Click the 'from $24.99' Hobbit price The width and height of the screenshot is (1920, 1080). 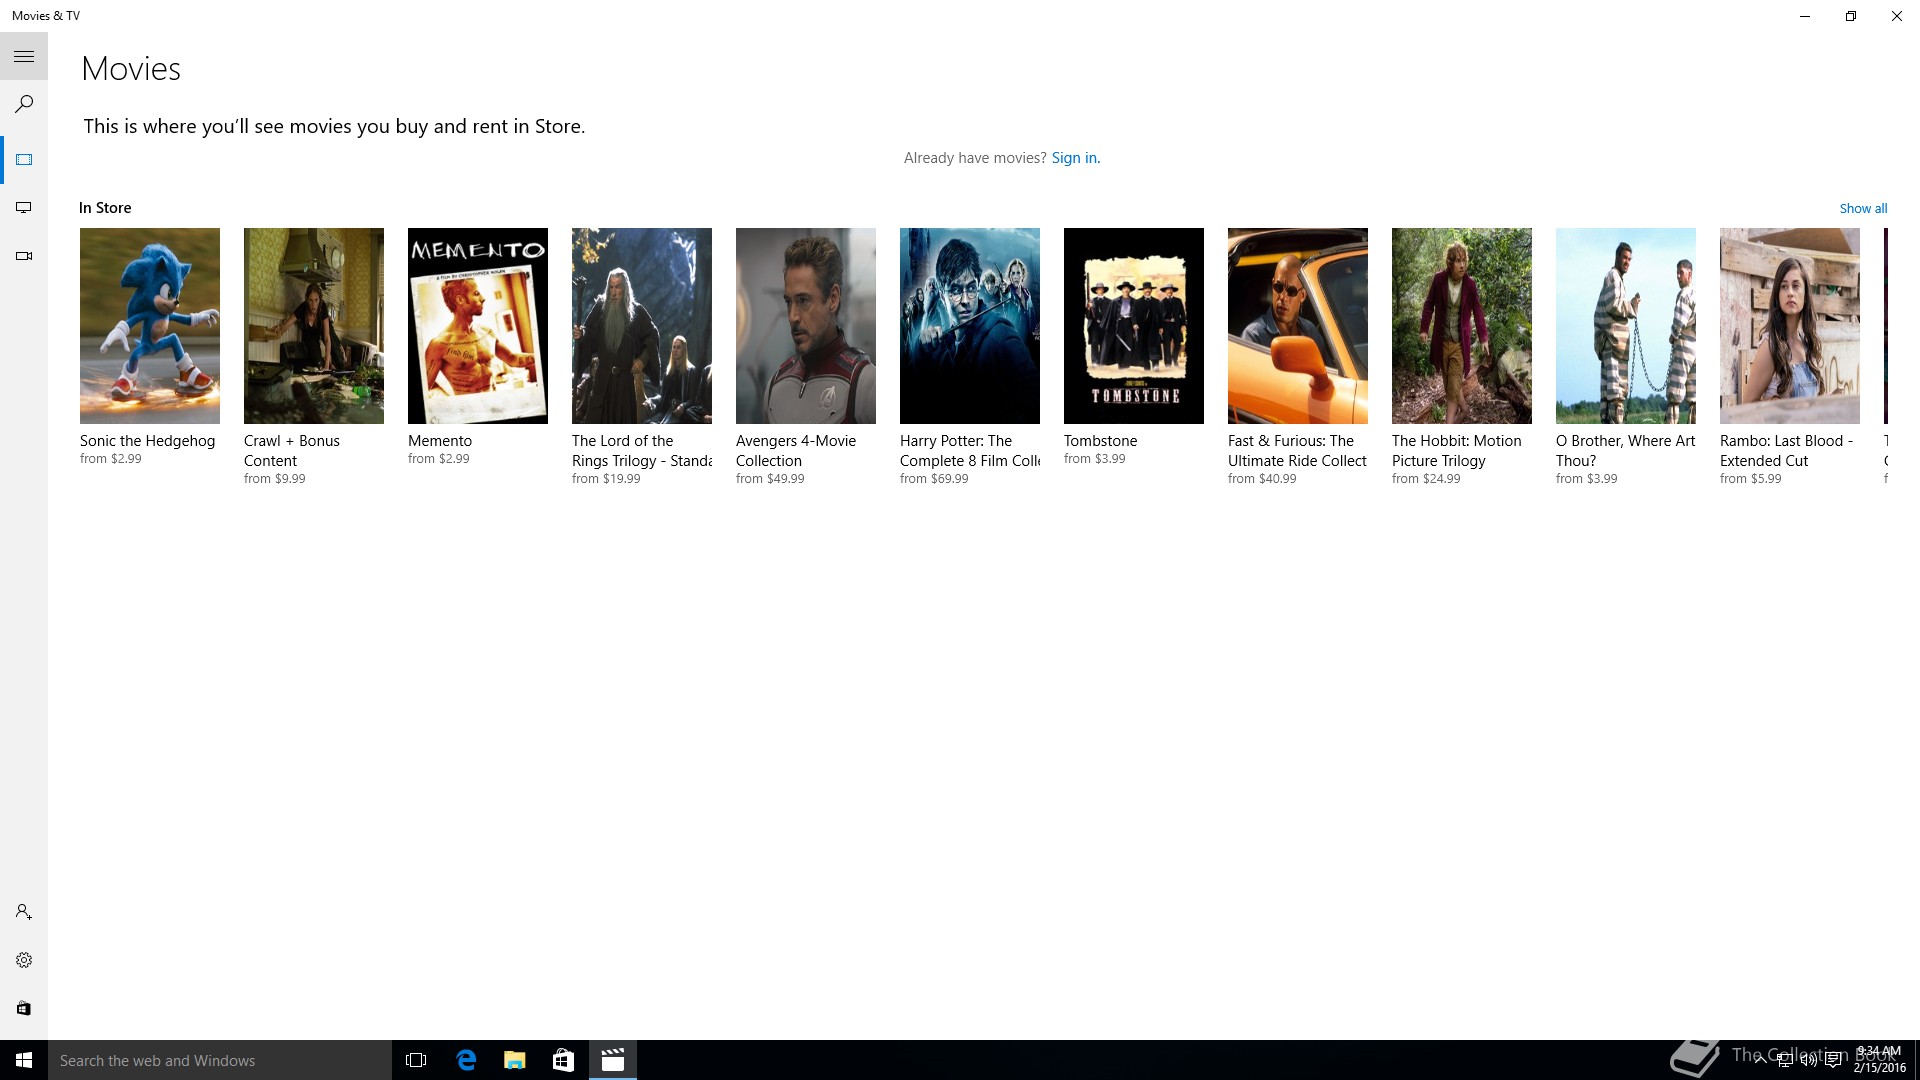pos(1426,479)
